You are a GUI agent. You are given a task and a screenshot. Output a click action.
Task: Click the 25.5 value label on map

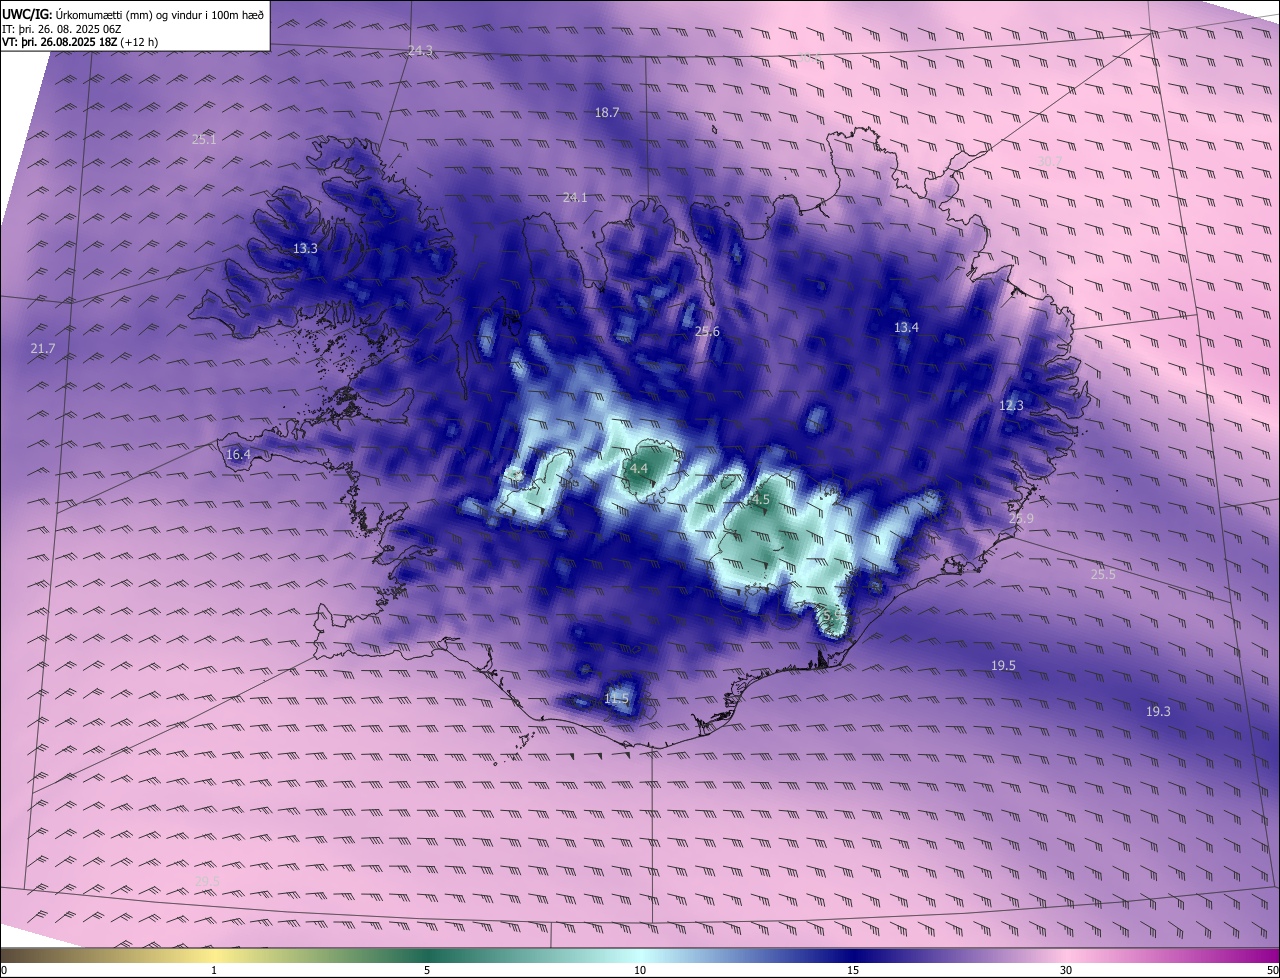pos(1103,575)
